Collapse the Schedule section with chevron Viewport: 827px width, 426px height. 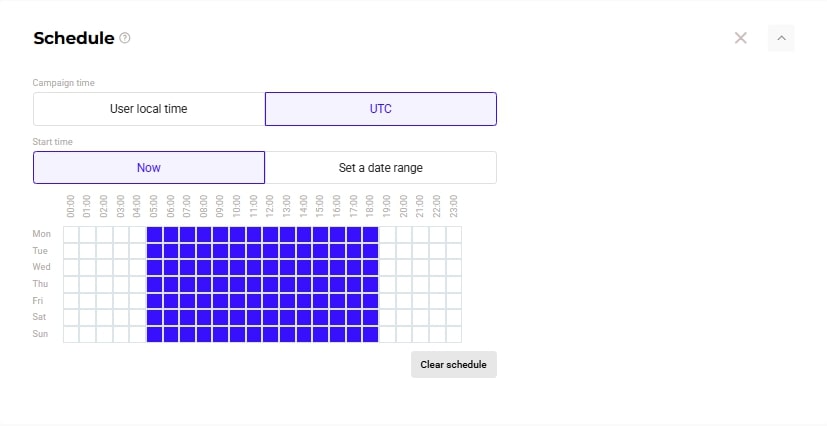[x=781, y=38]
